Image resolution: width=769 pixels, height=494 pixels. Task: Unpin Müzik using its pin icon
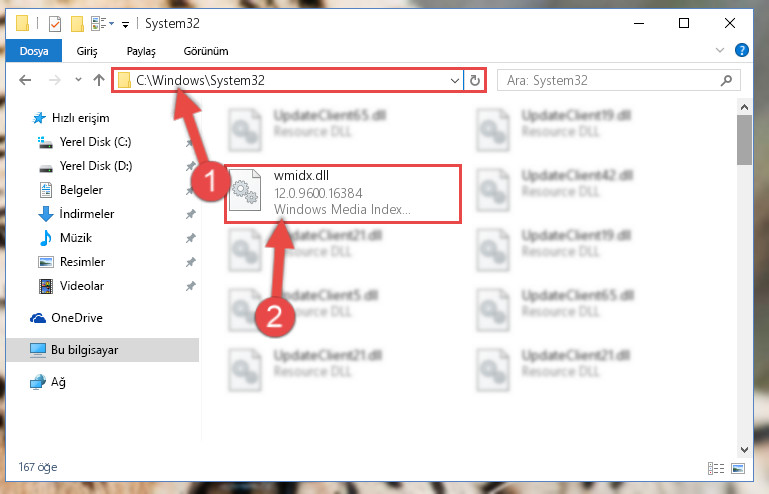(190, 238)
